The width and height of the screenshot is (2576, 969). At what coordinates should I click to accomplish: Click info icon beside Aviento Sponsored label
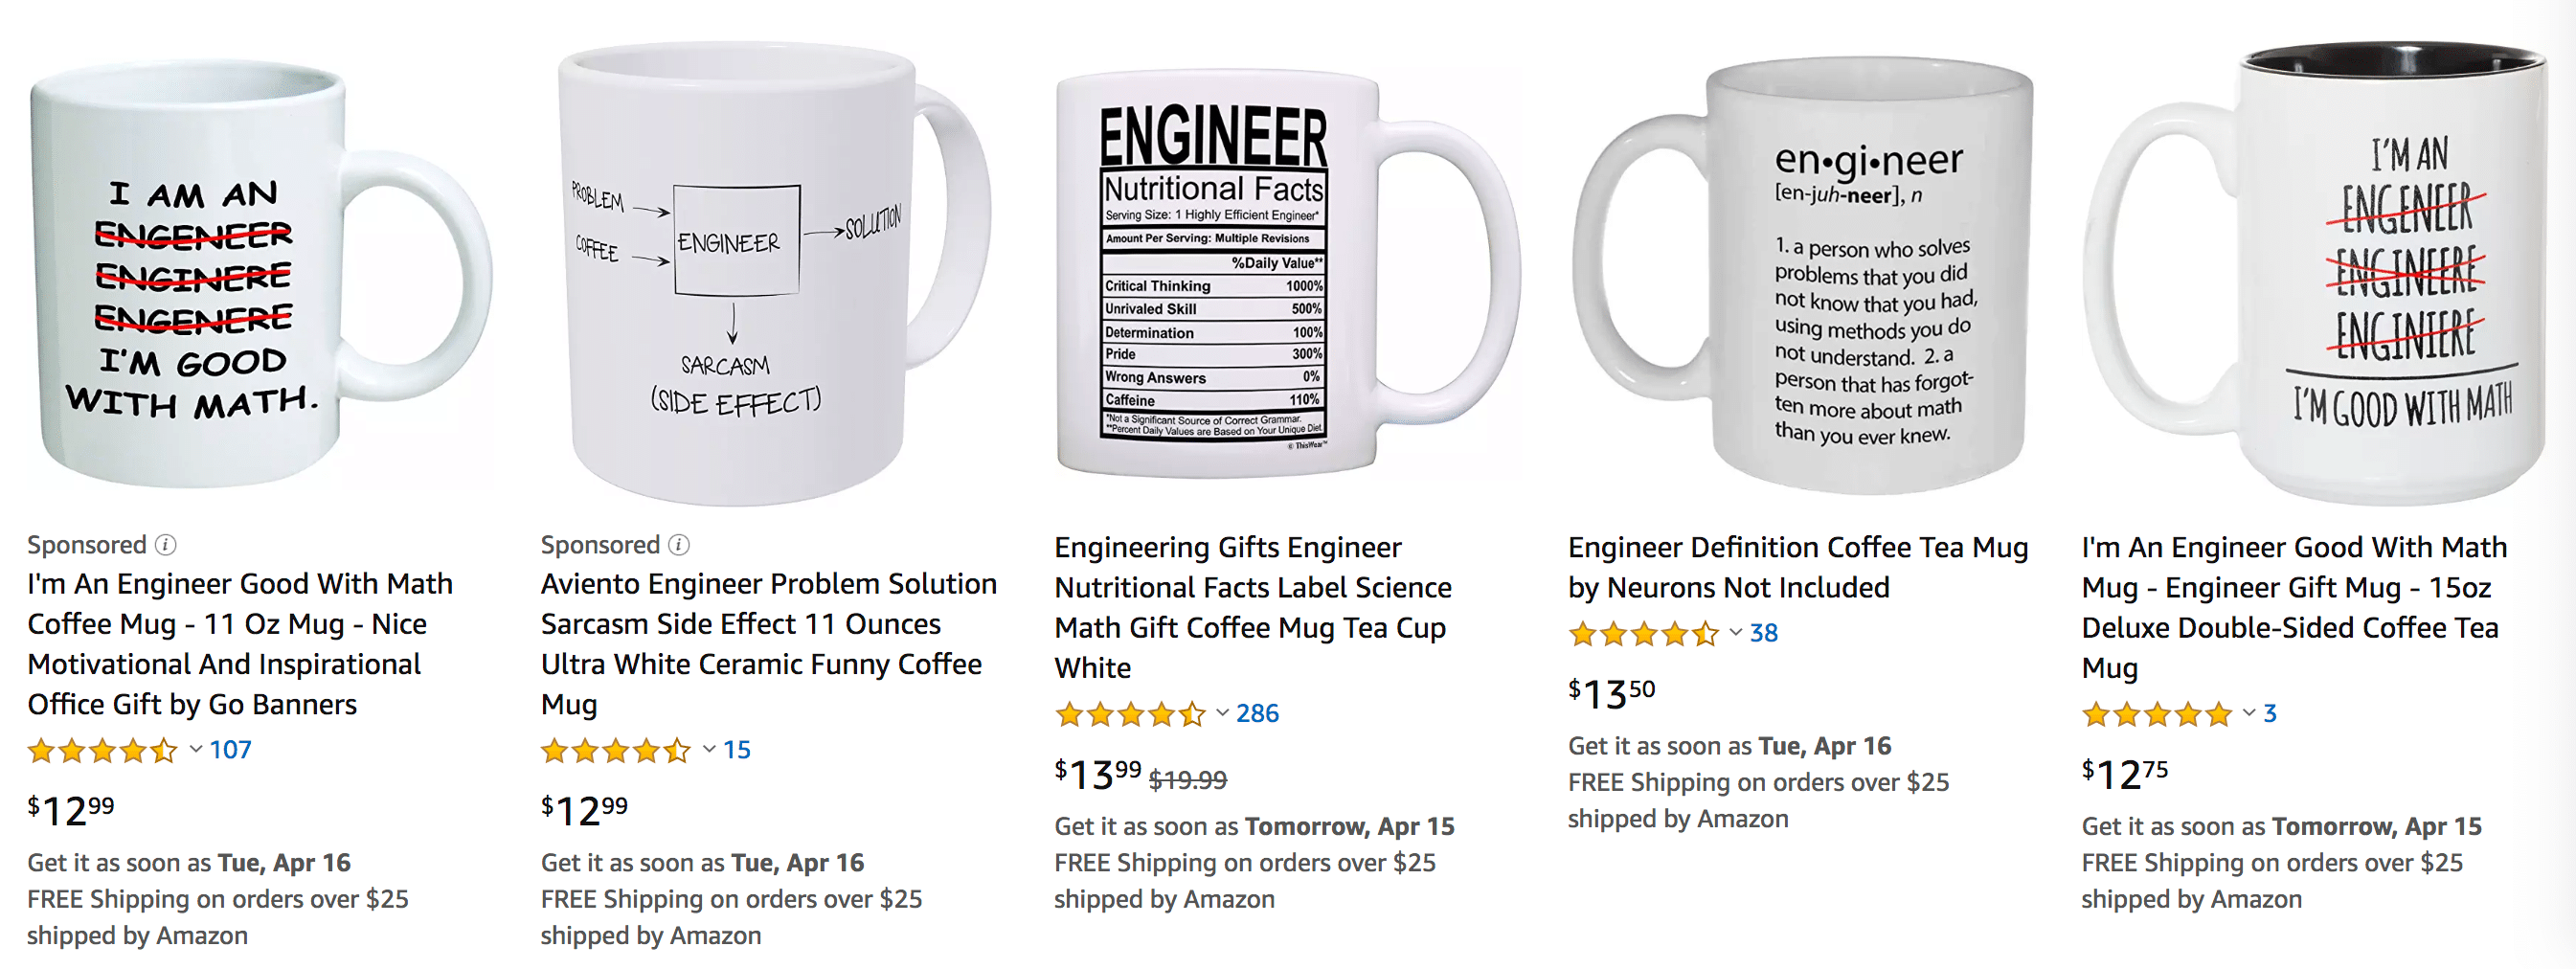tap(679, 544)
